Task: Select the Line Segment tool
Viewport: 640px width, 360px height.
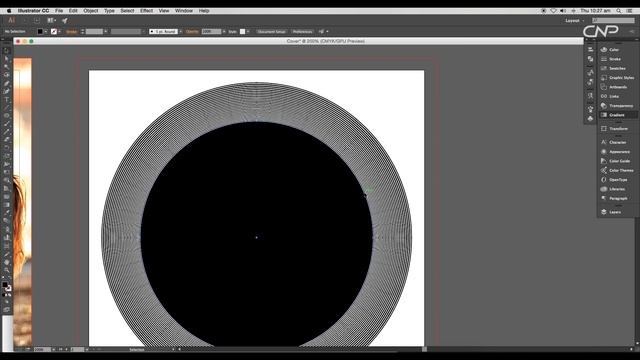Action: (x=6, y=108)
